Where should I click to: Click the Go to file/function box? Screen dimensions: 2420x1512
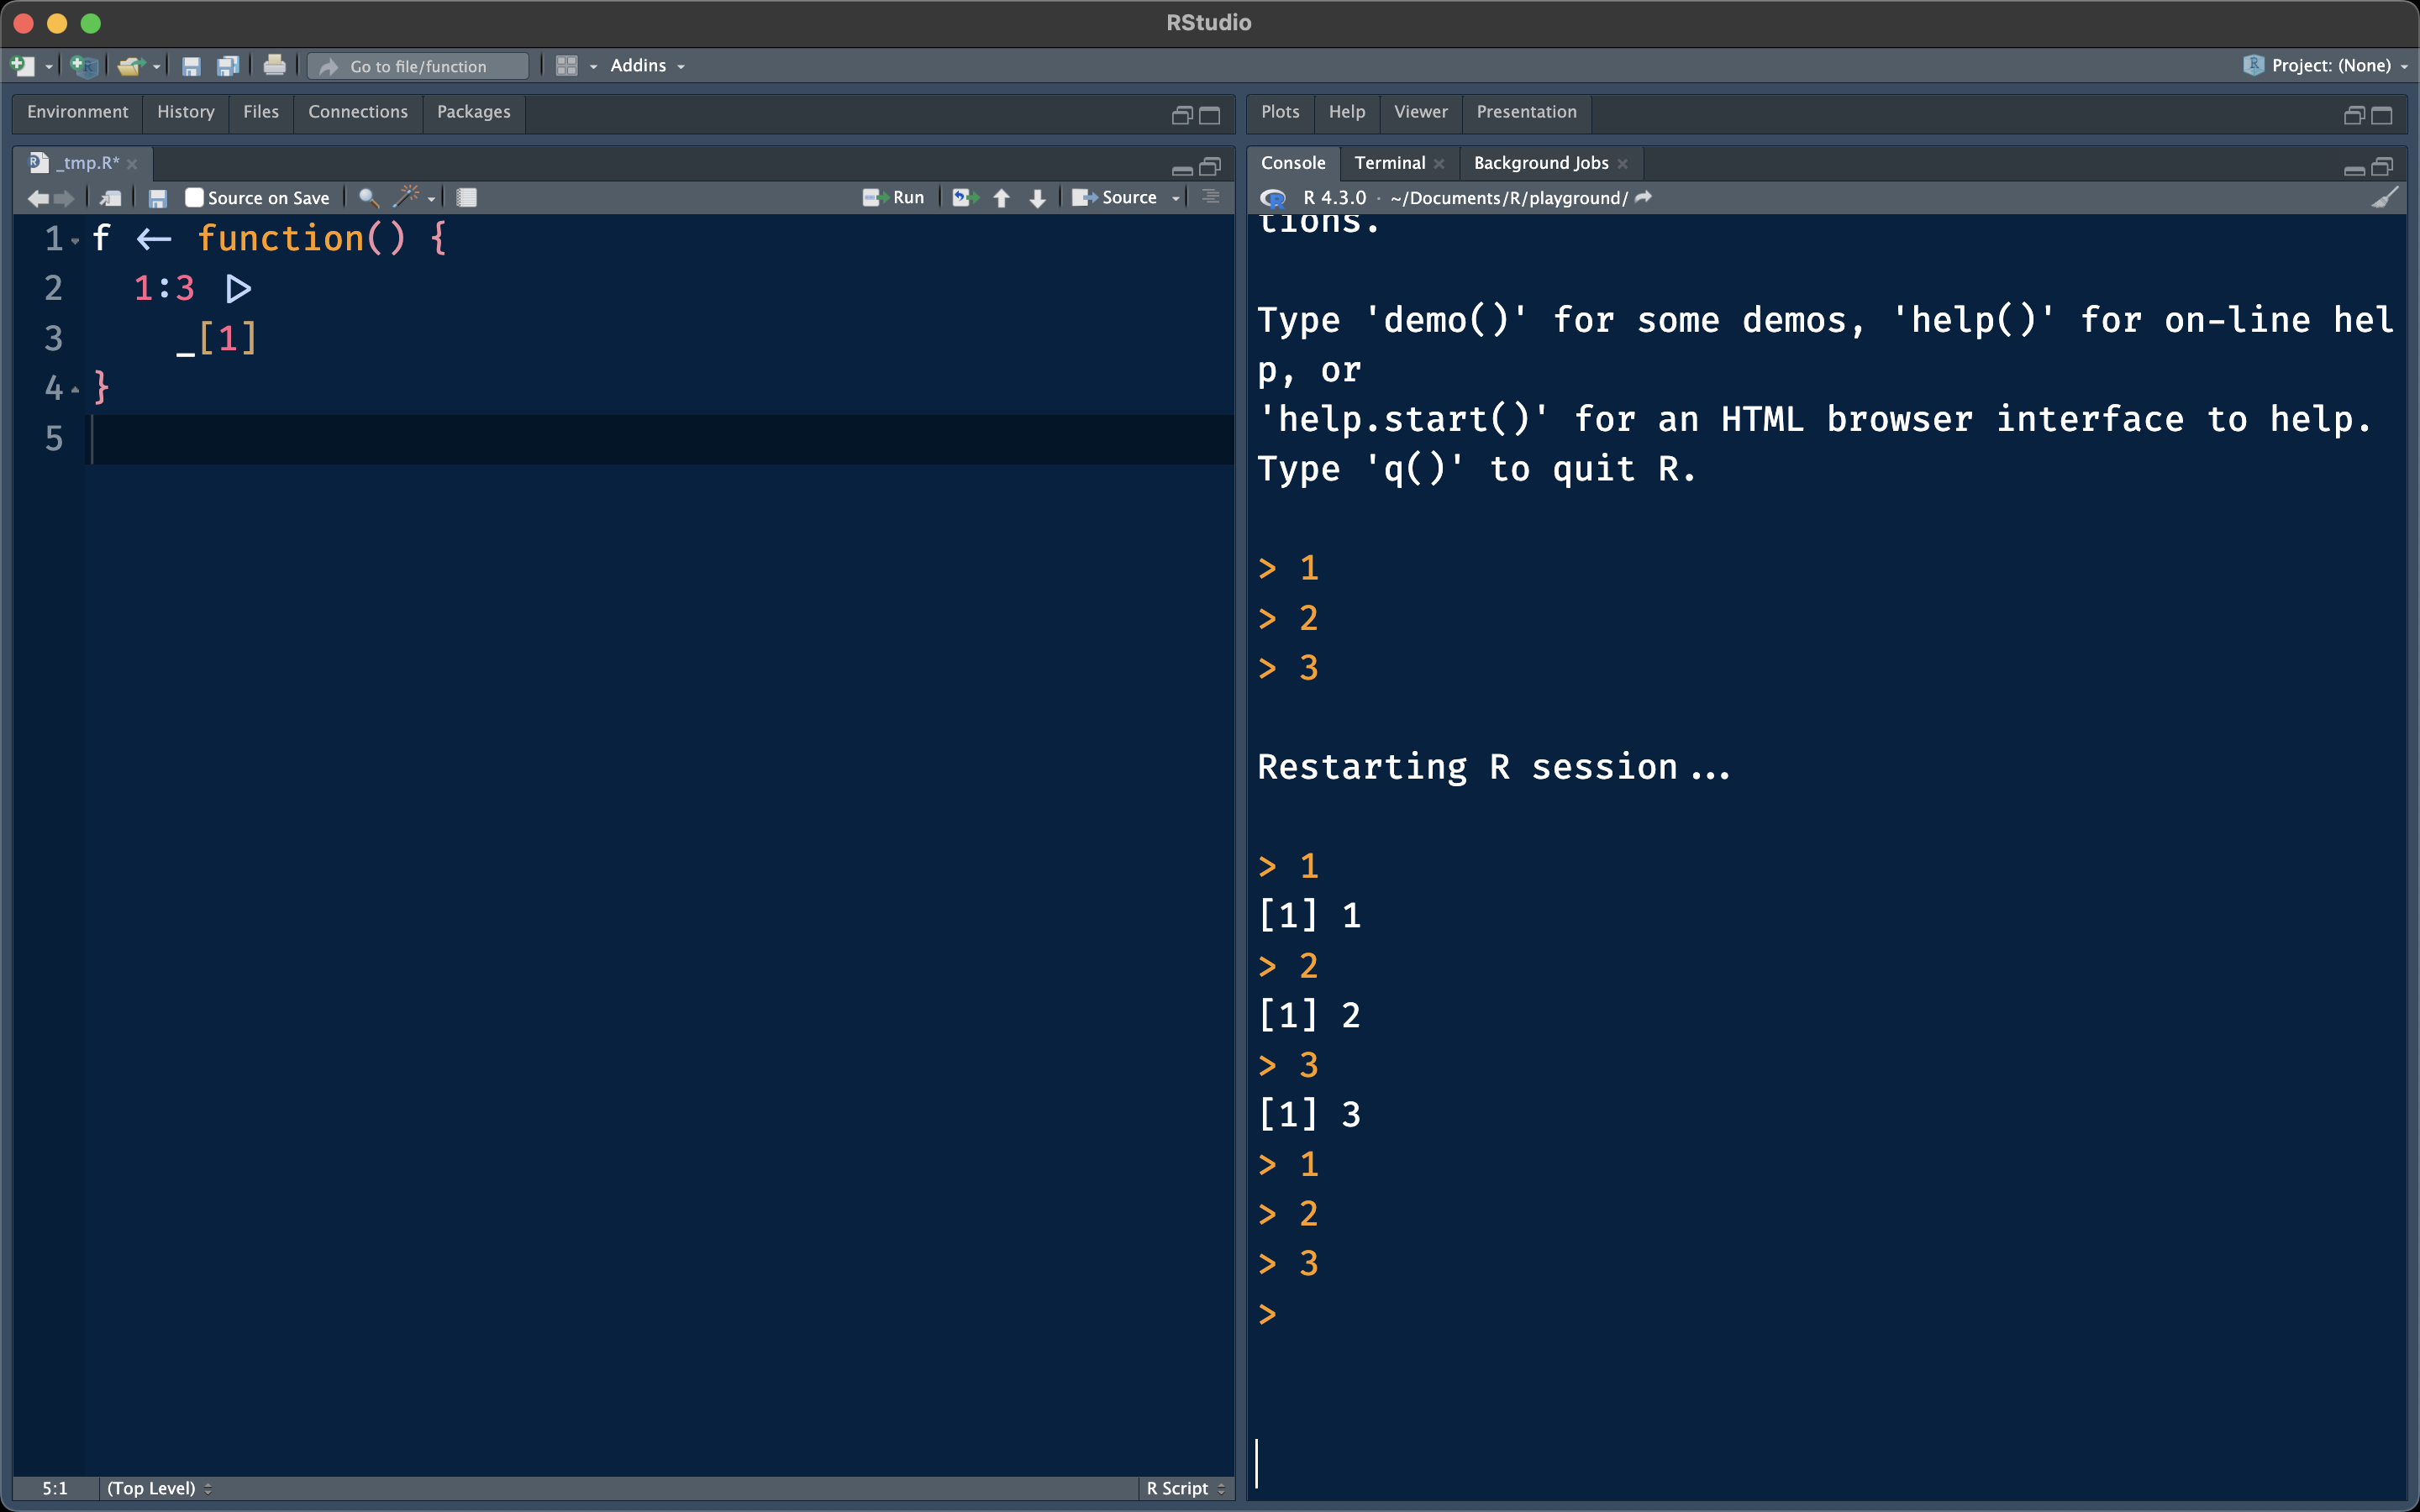418,65
